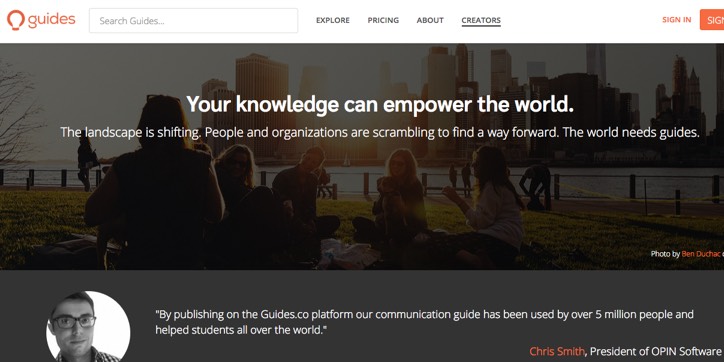724x362 pixels.
Task: Click the testimonial quote about Guides.co platform
Action: (x=424, y=322)
